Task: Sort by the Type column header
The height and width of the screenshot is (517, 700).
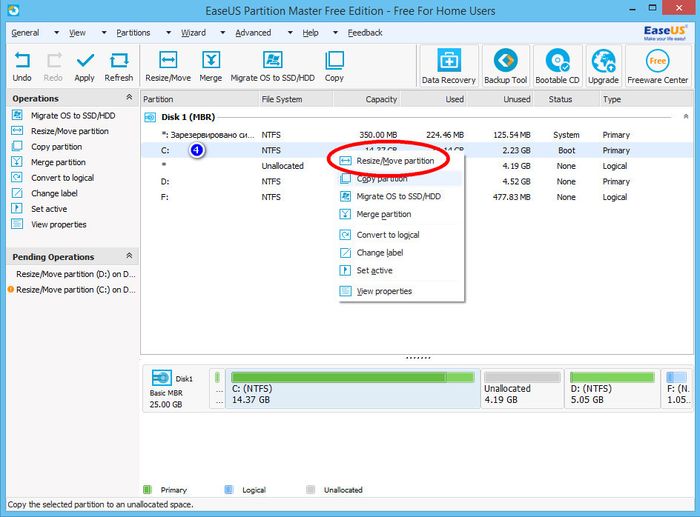Action: click(x=646, y=99)
